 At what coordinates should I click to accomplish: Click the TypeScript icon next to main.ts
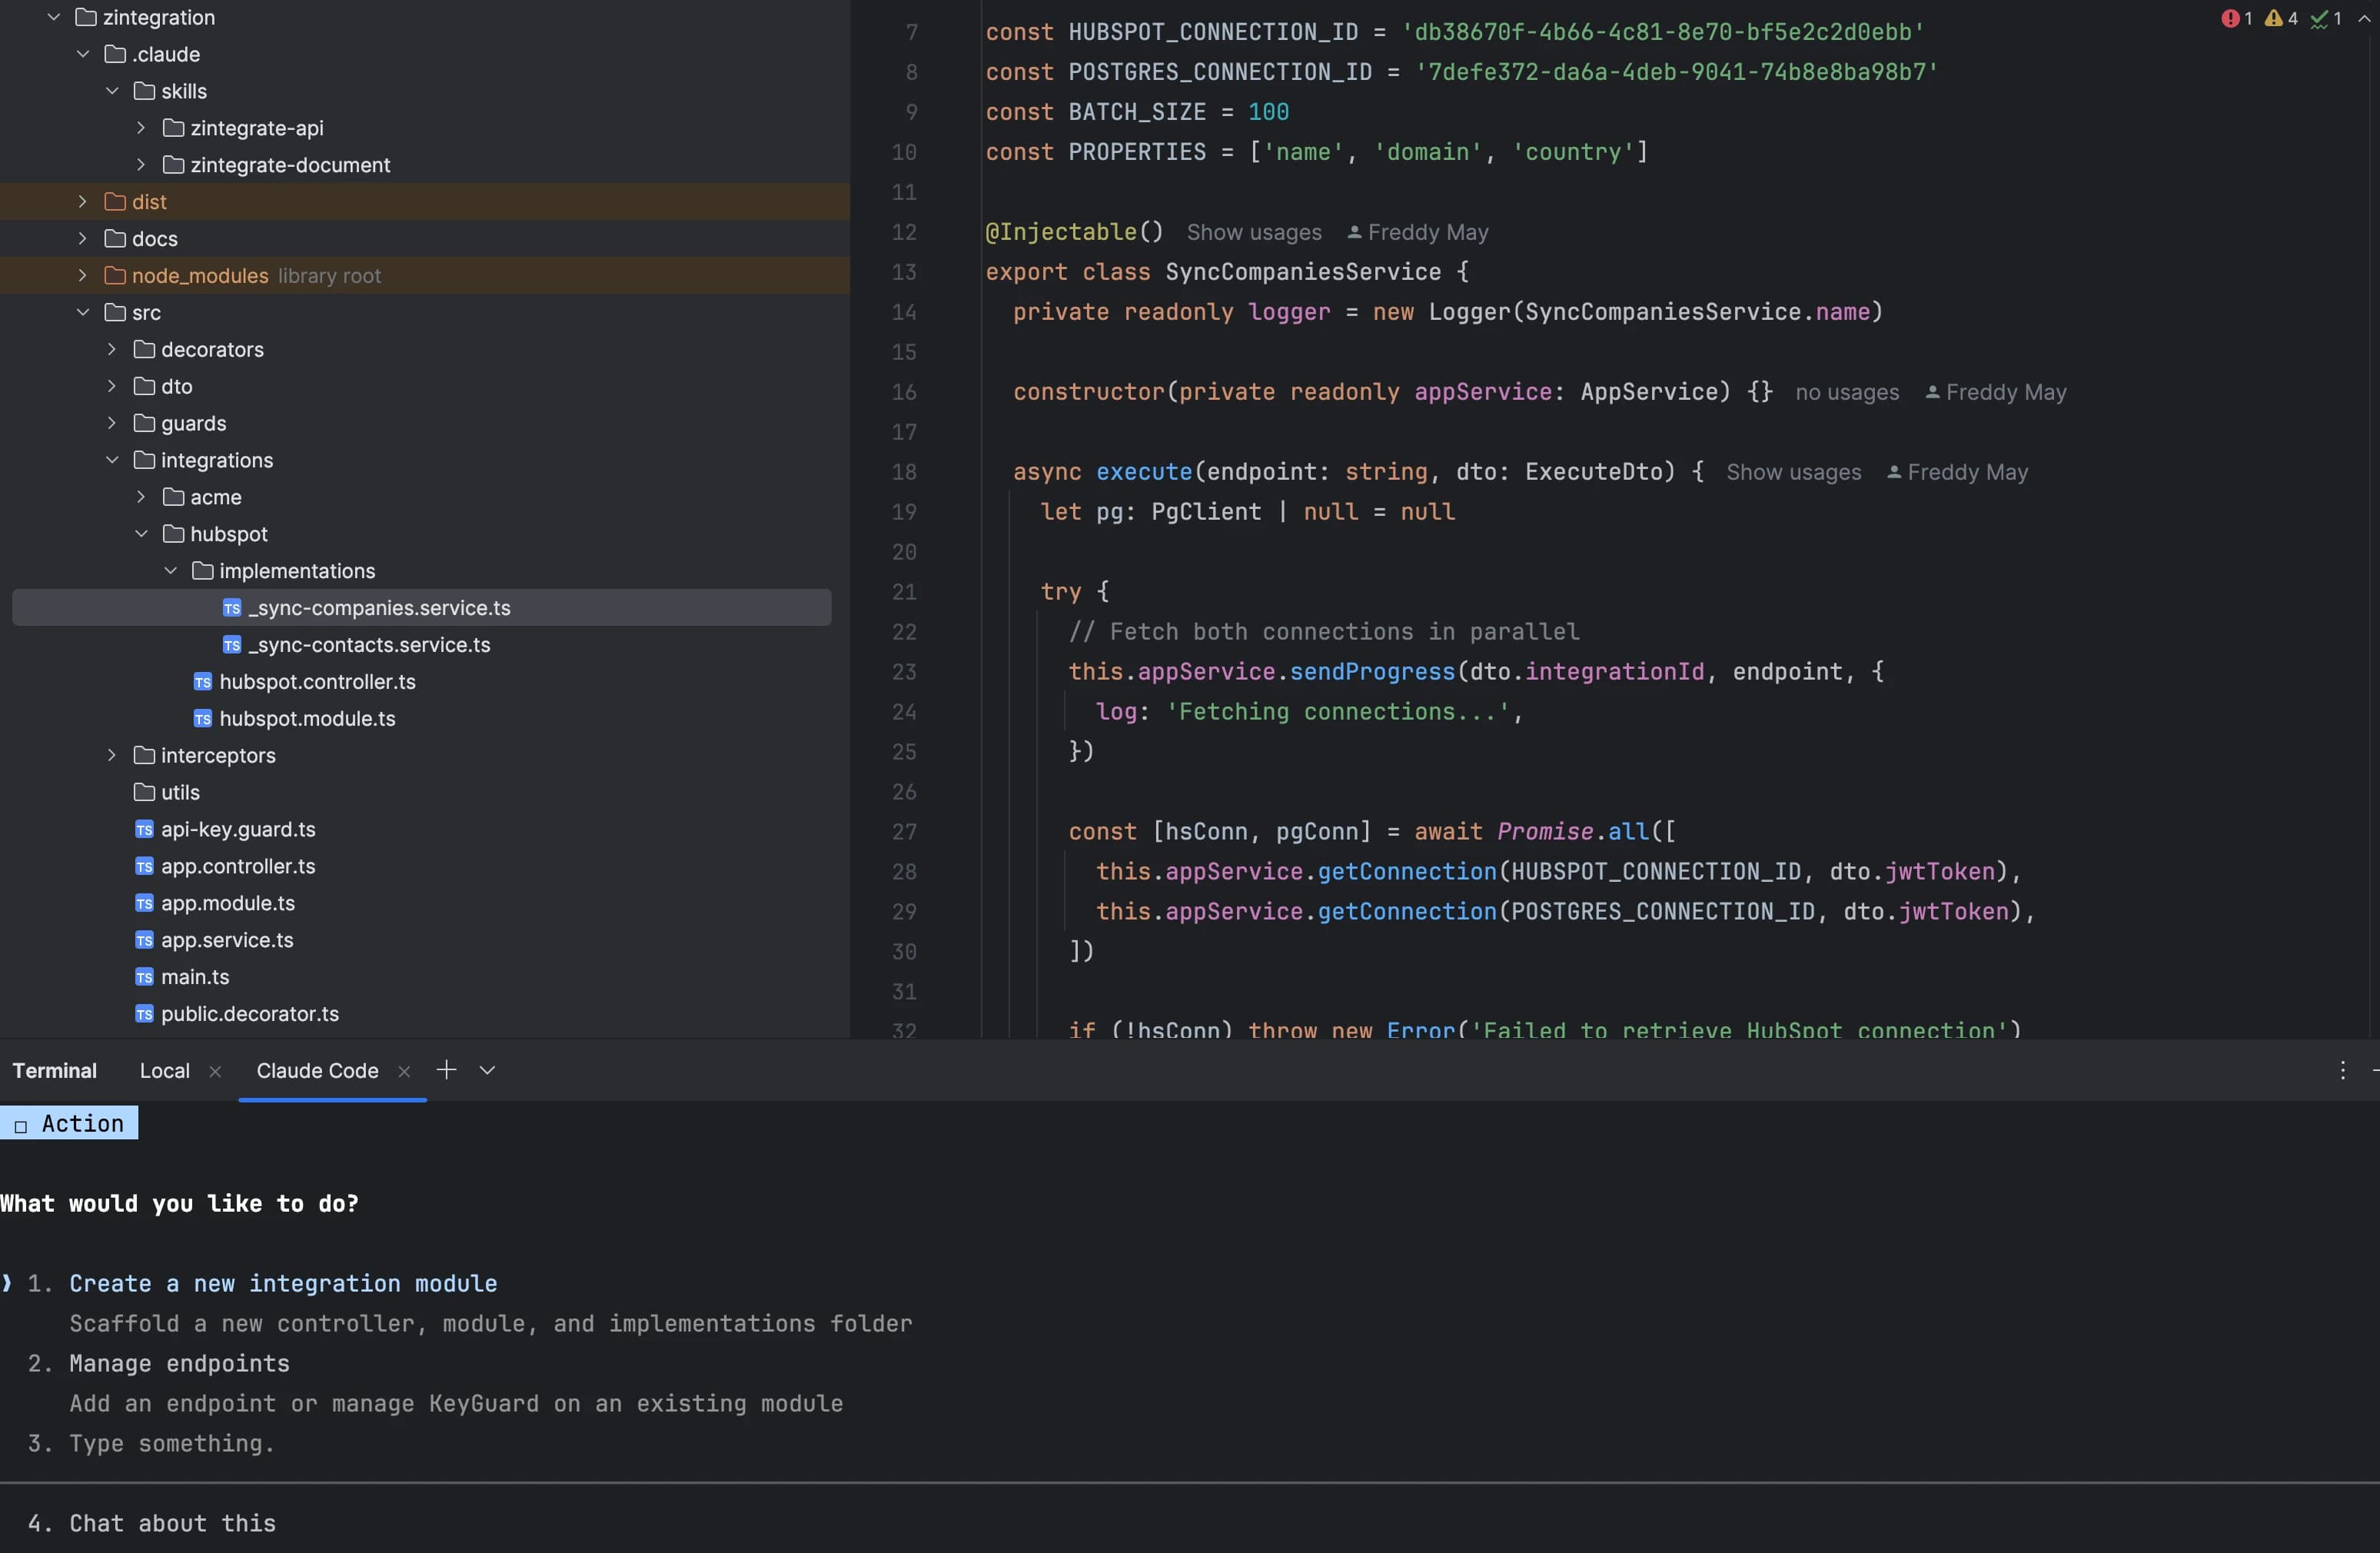[x=144, y=977]
